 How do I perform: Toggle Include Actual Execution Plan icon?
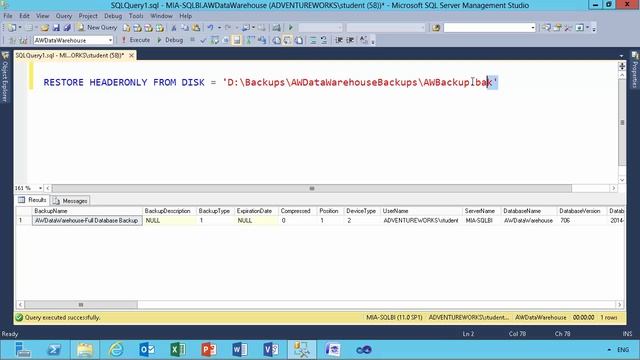point(250,40)
